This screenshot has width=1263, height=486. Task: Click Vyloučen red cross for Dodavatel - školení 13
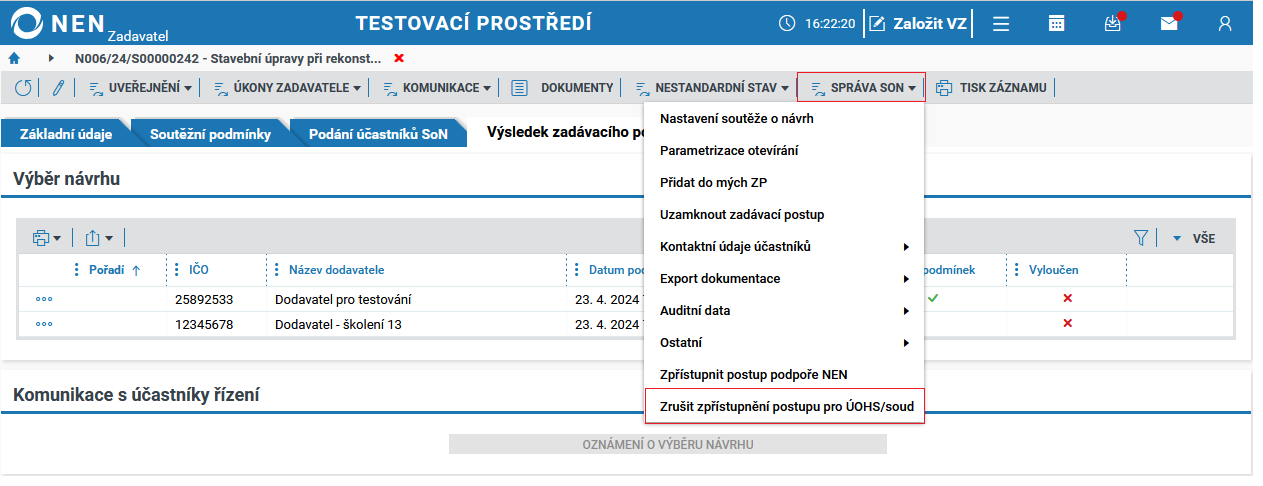point(1067,323)
